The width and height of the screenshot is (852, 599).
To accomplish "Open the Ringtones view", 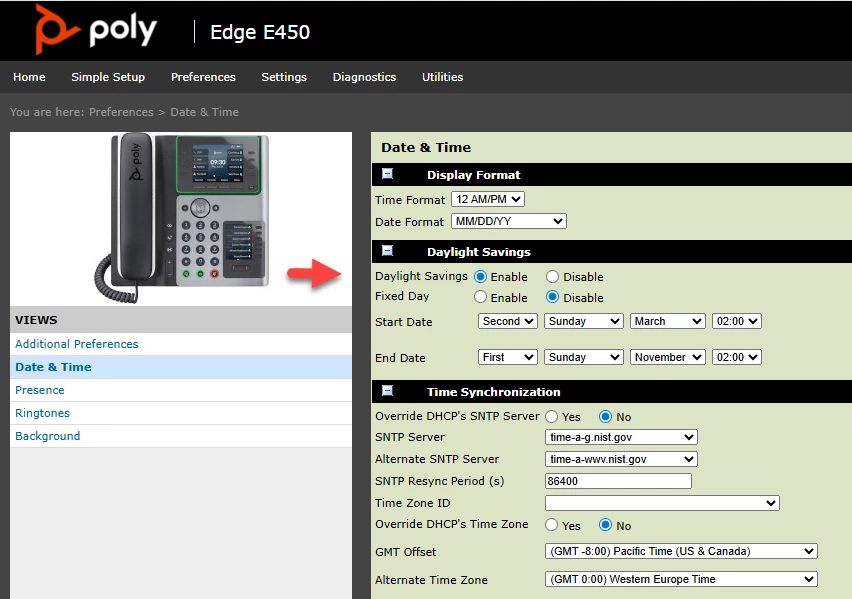I will coord(42,413).
